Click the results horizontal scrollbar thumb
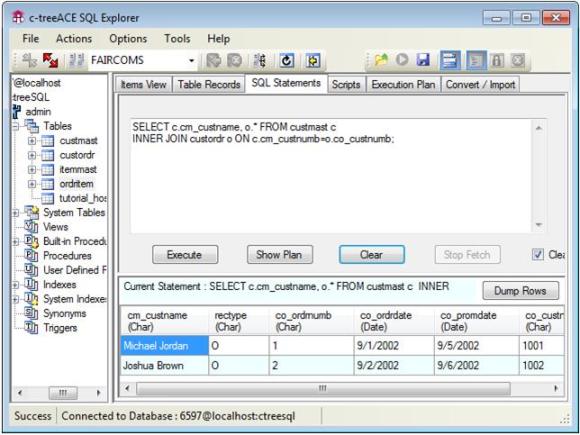The image size is (580, 435). 323,388
